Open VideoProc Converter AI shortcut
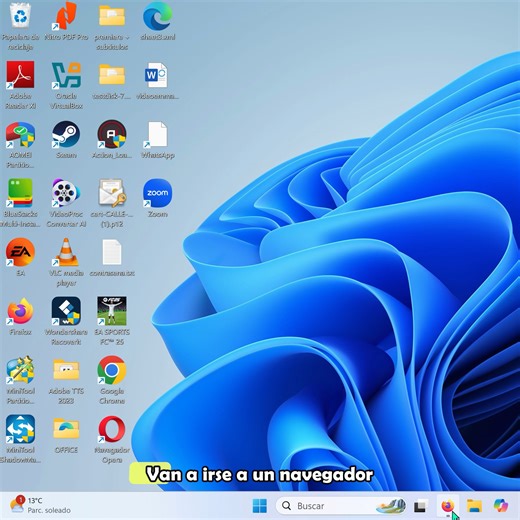The height and width of the screenshot is (520, 520). (x=66, y=193)
